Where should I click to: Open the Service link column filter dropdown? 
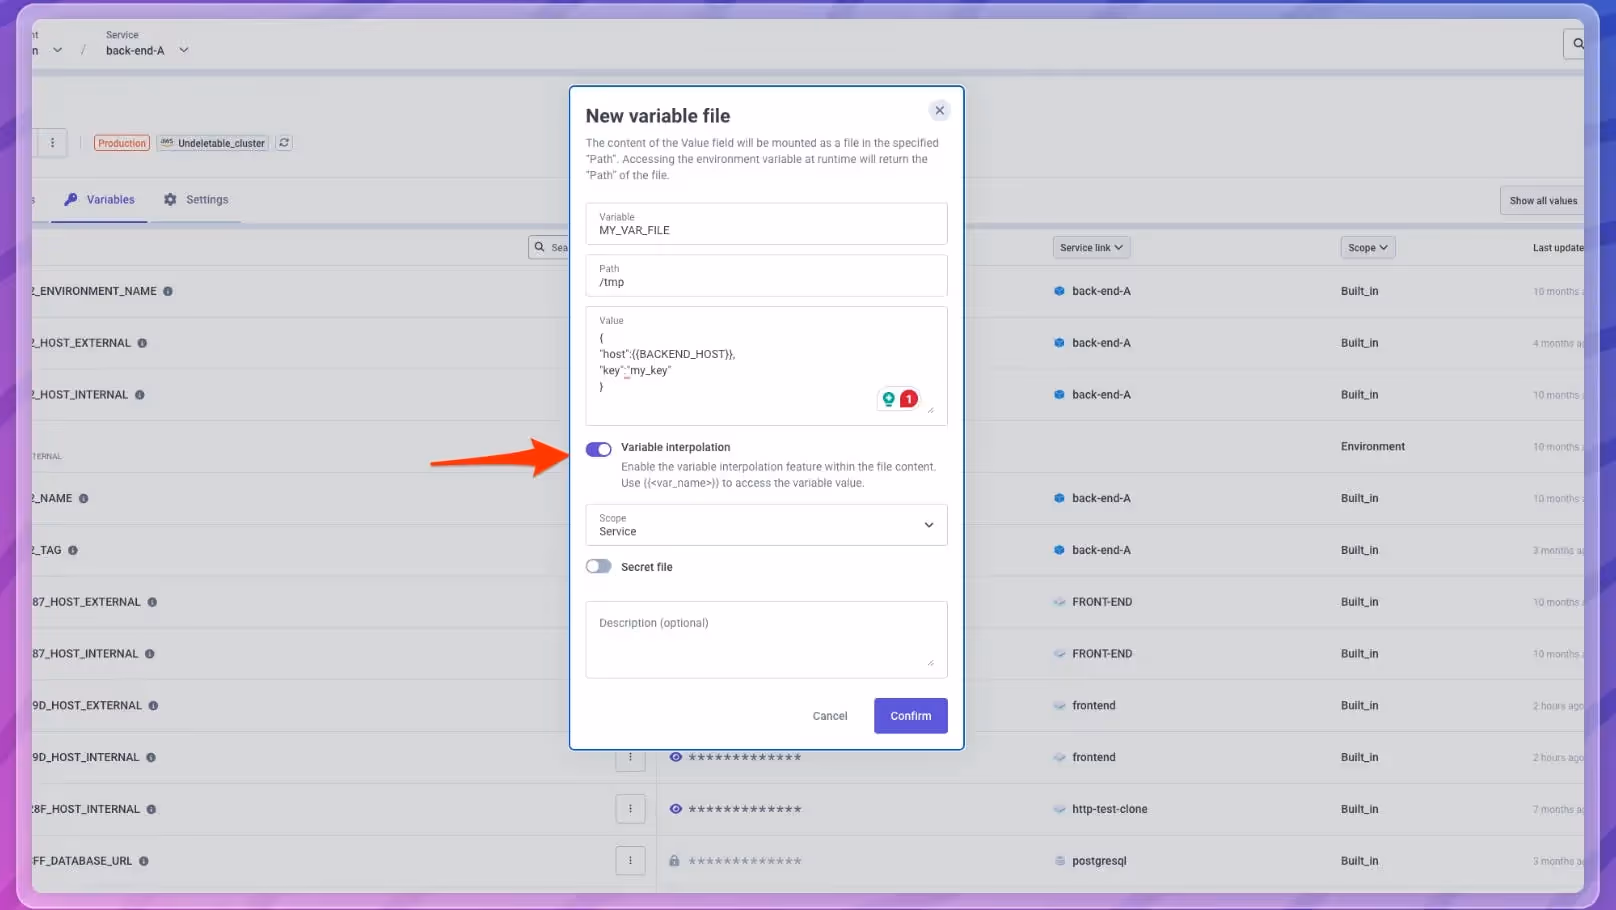(1090, 247)
